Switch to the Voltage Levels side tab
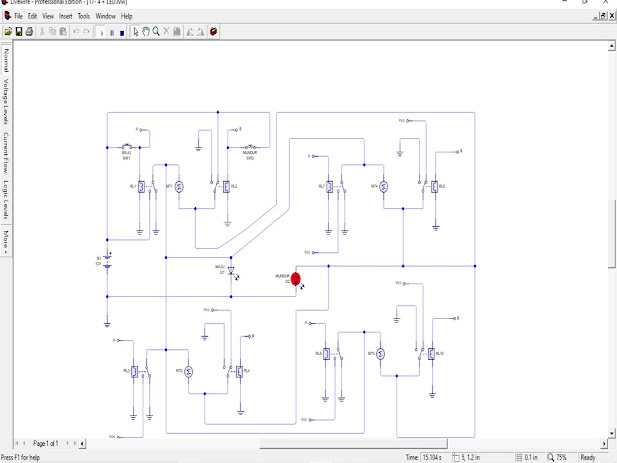 [6, 101]
